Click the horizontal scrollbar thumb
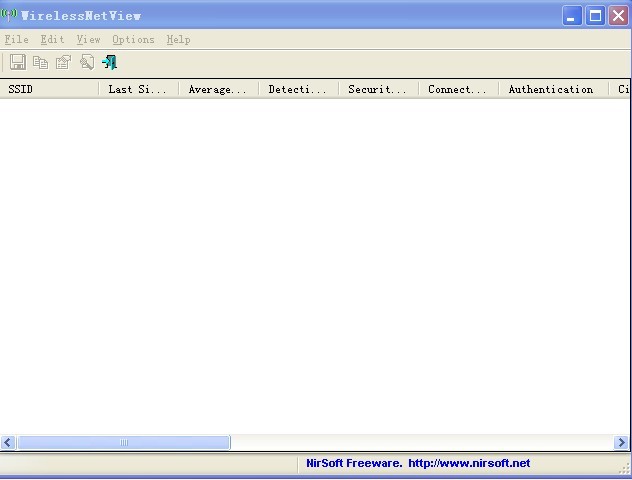Screen dimensions: 632x480 tap(124, 442)
